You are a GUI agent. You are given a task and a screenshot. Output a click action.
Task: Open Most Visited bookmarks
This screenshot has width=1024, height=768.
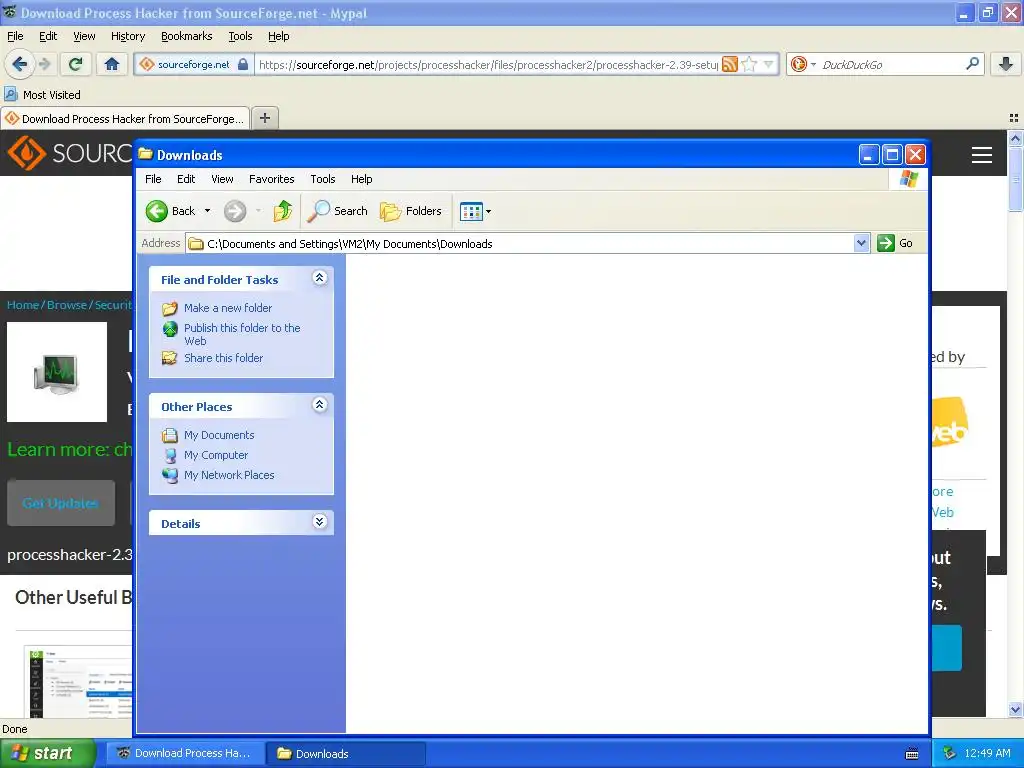(x=42, y=95)
